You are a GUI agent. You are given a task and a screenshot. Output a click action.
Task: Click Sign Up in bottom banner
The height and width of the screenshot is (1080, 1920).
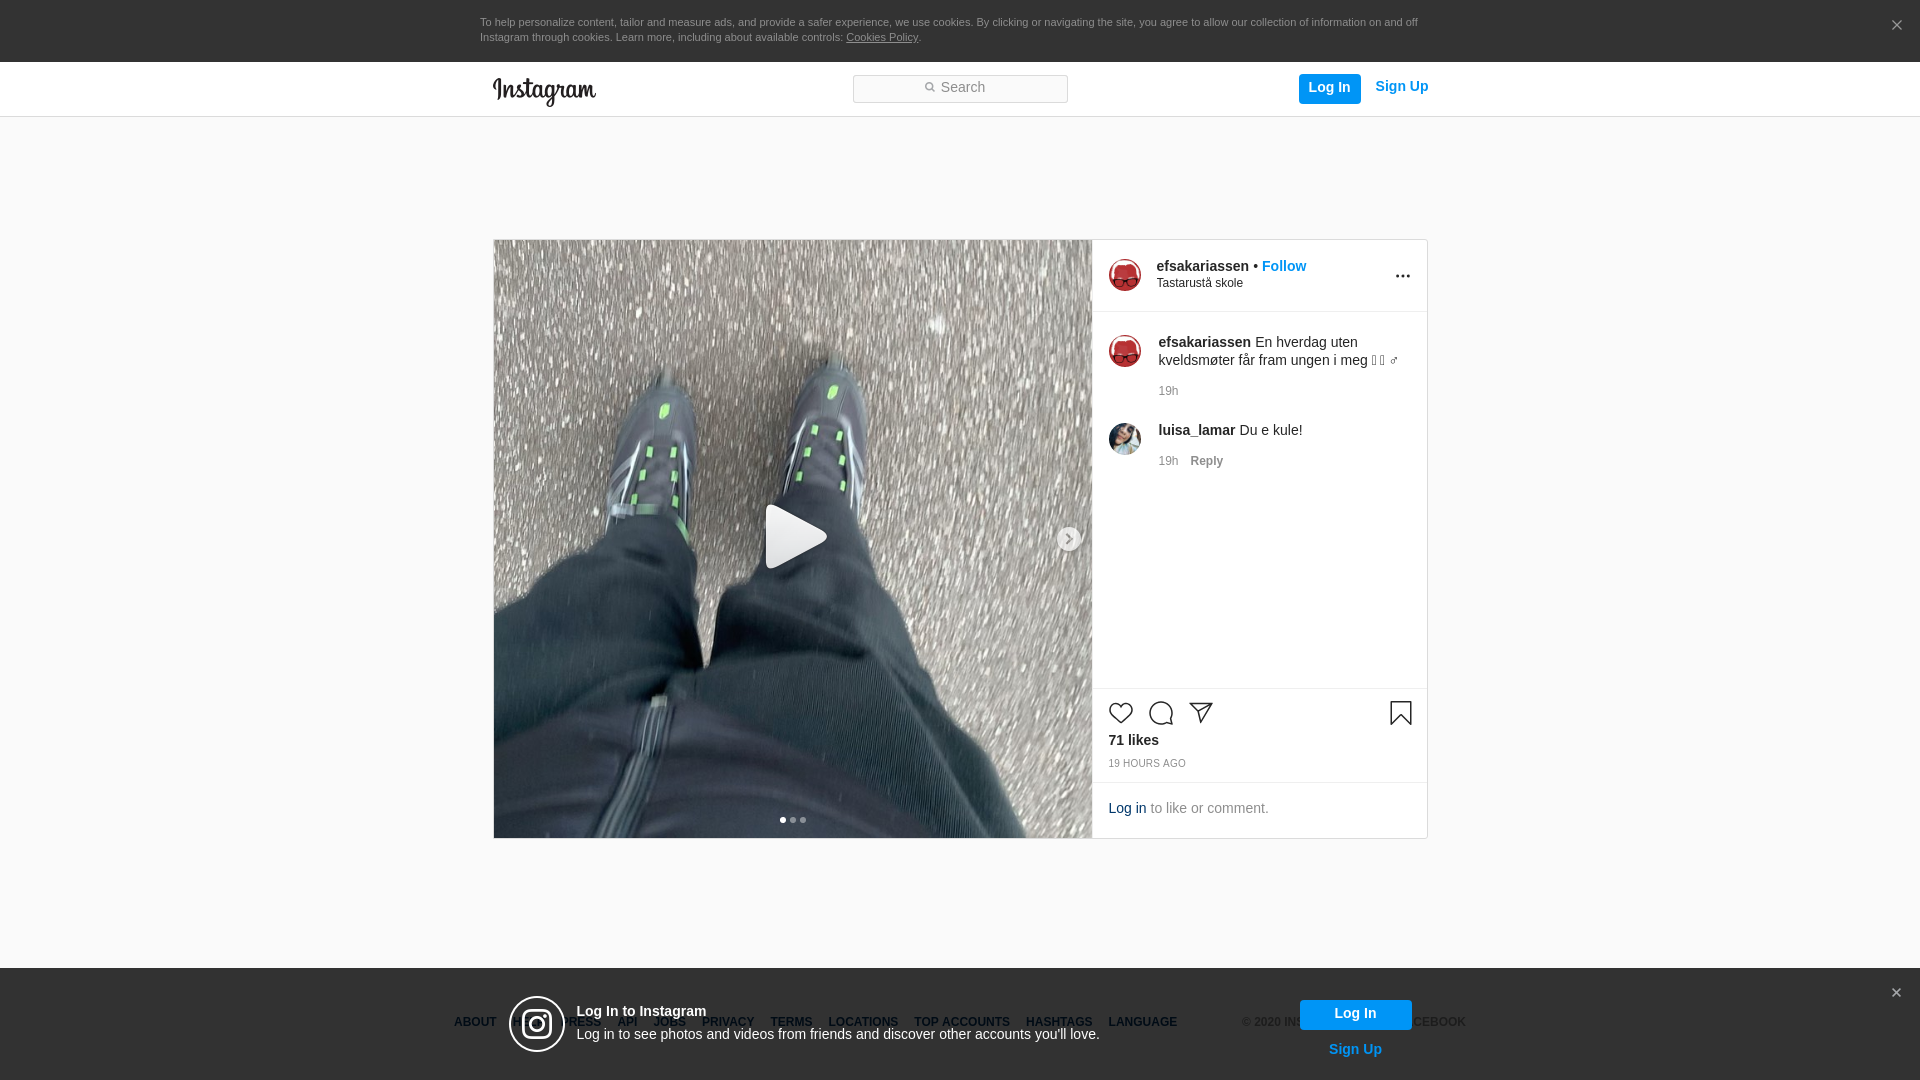pos(1355,1049)
